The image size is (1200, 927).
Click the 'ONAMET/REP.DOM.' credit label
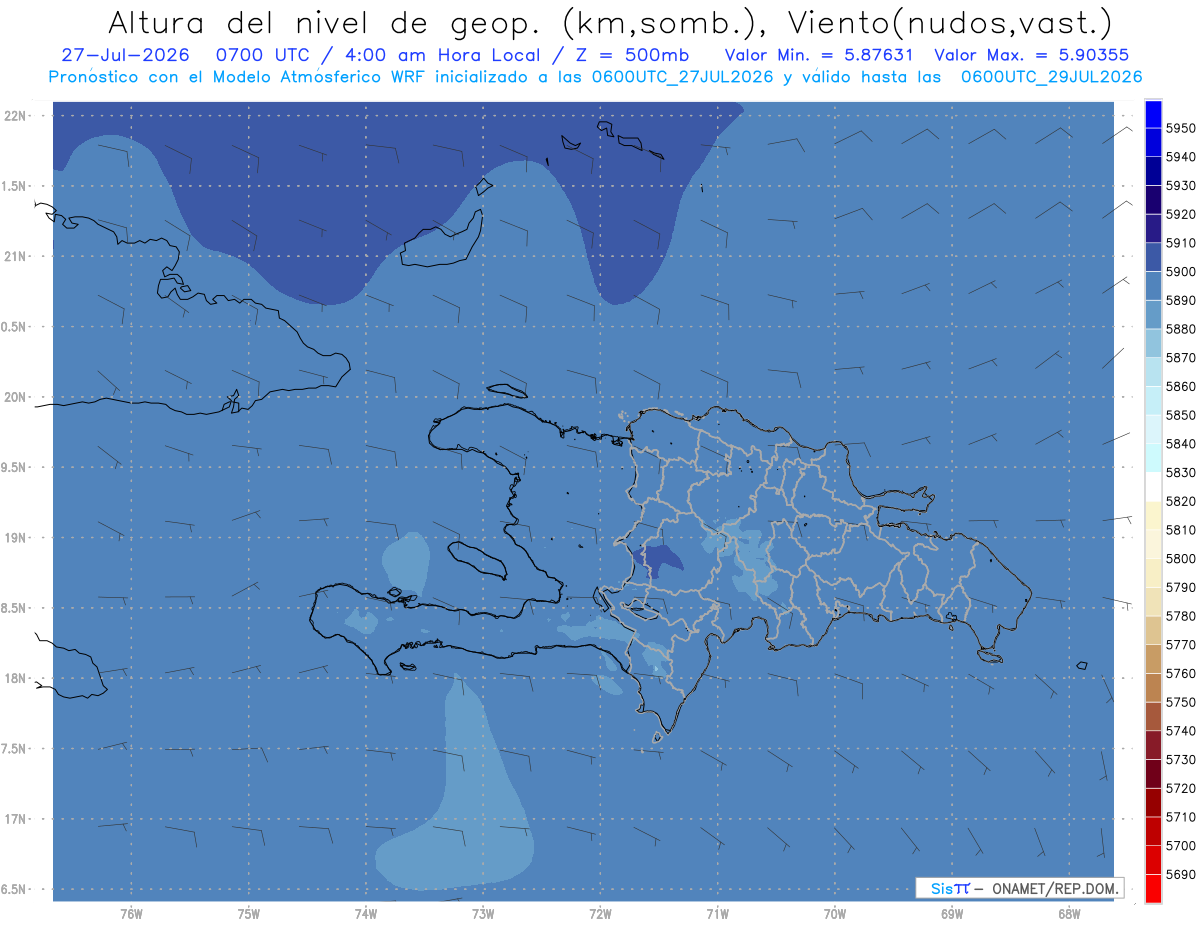click(1056, 888)
